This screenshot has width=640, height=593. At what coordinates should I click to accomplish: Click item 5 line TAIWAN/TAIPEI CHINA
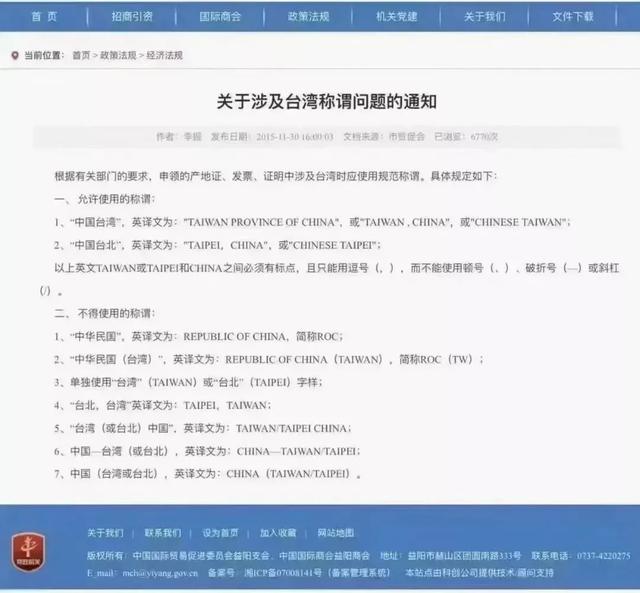click(203, 428)
